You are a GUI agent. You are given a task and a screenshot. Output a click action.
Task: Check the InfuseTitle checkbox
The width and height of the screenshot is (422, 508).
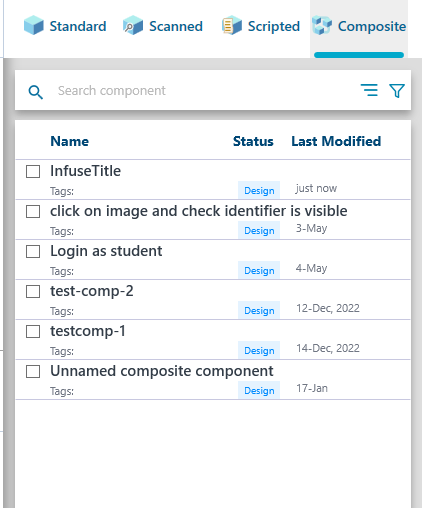coord(33,171)
